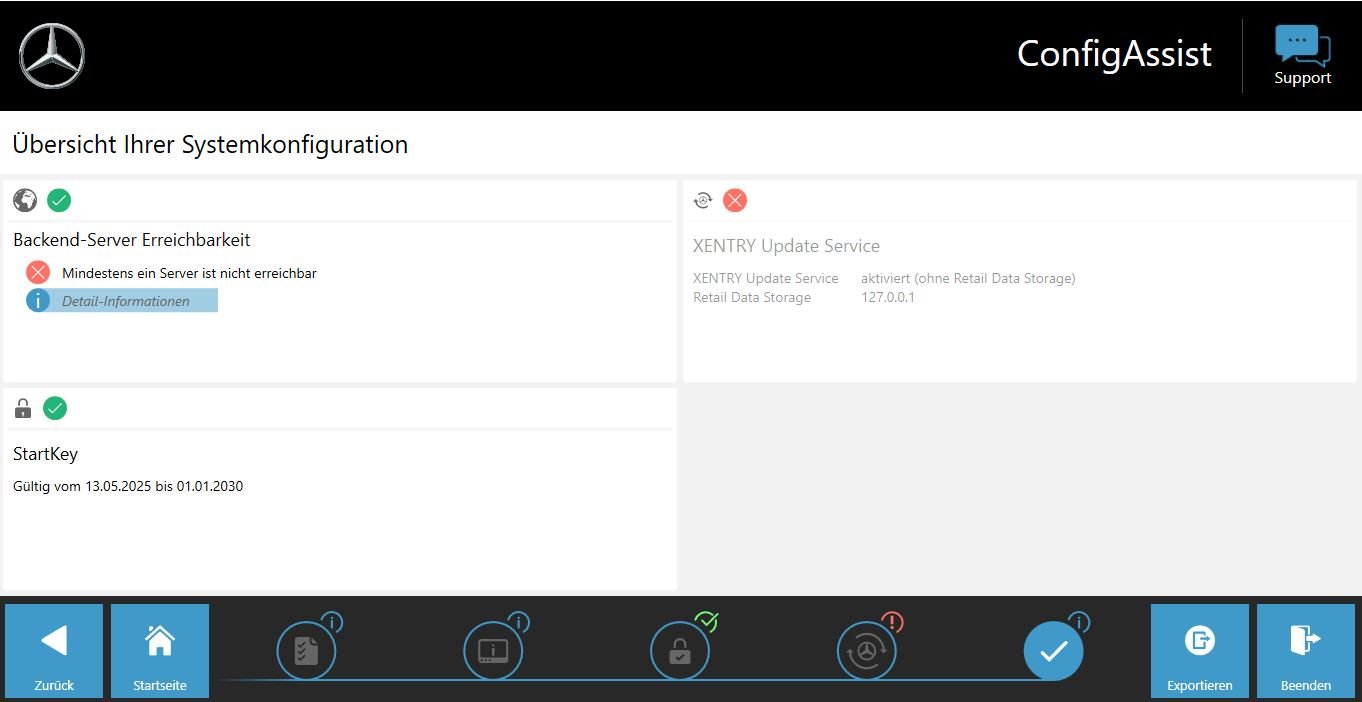Click red X status icon in XENTRY panel
The height and width of the screenshot is (702, 1362).
point(735,200)
